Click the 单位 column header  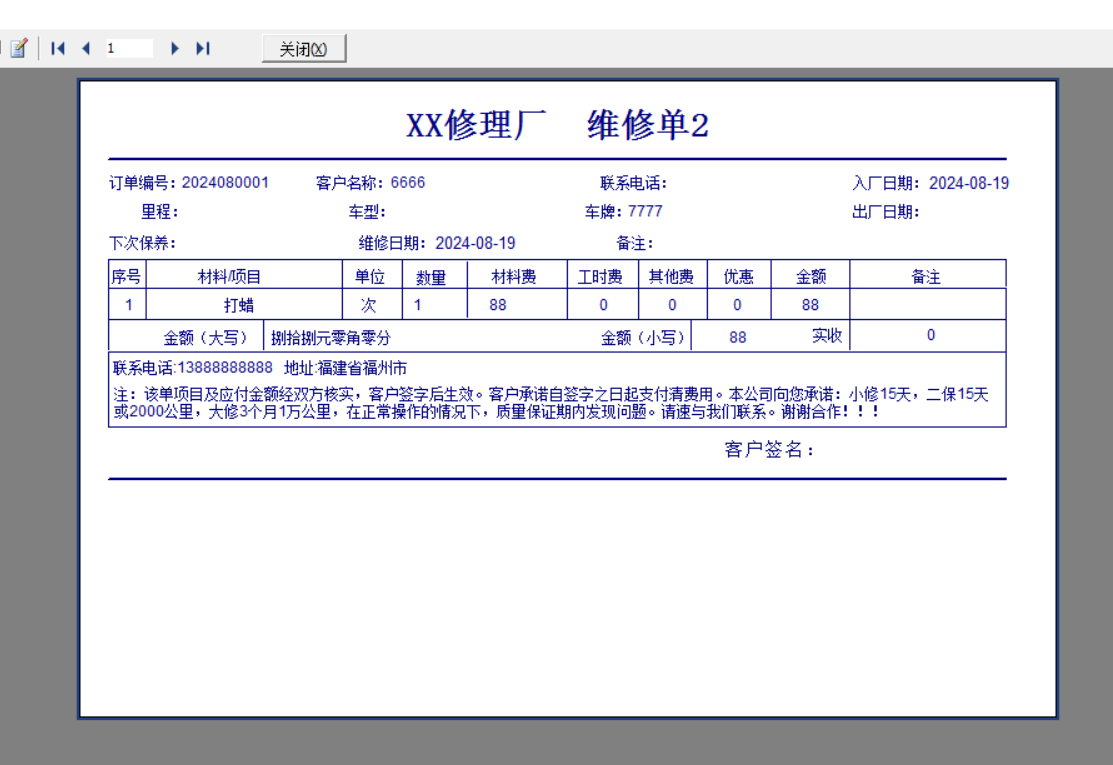point(370,276)
